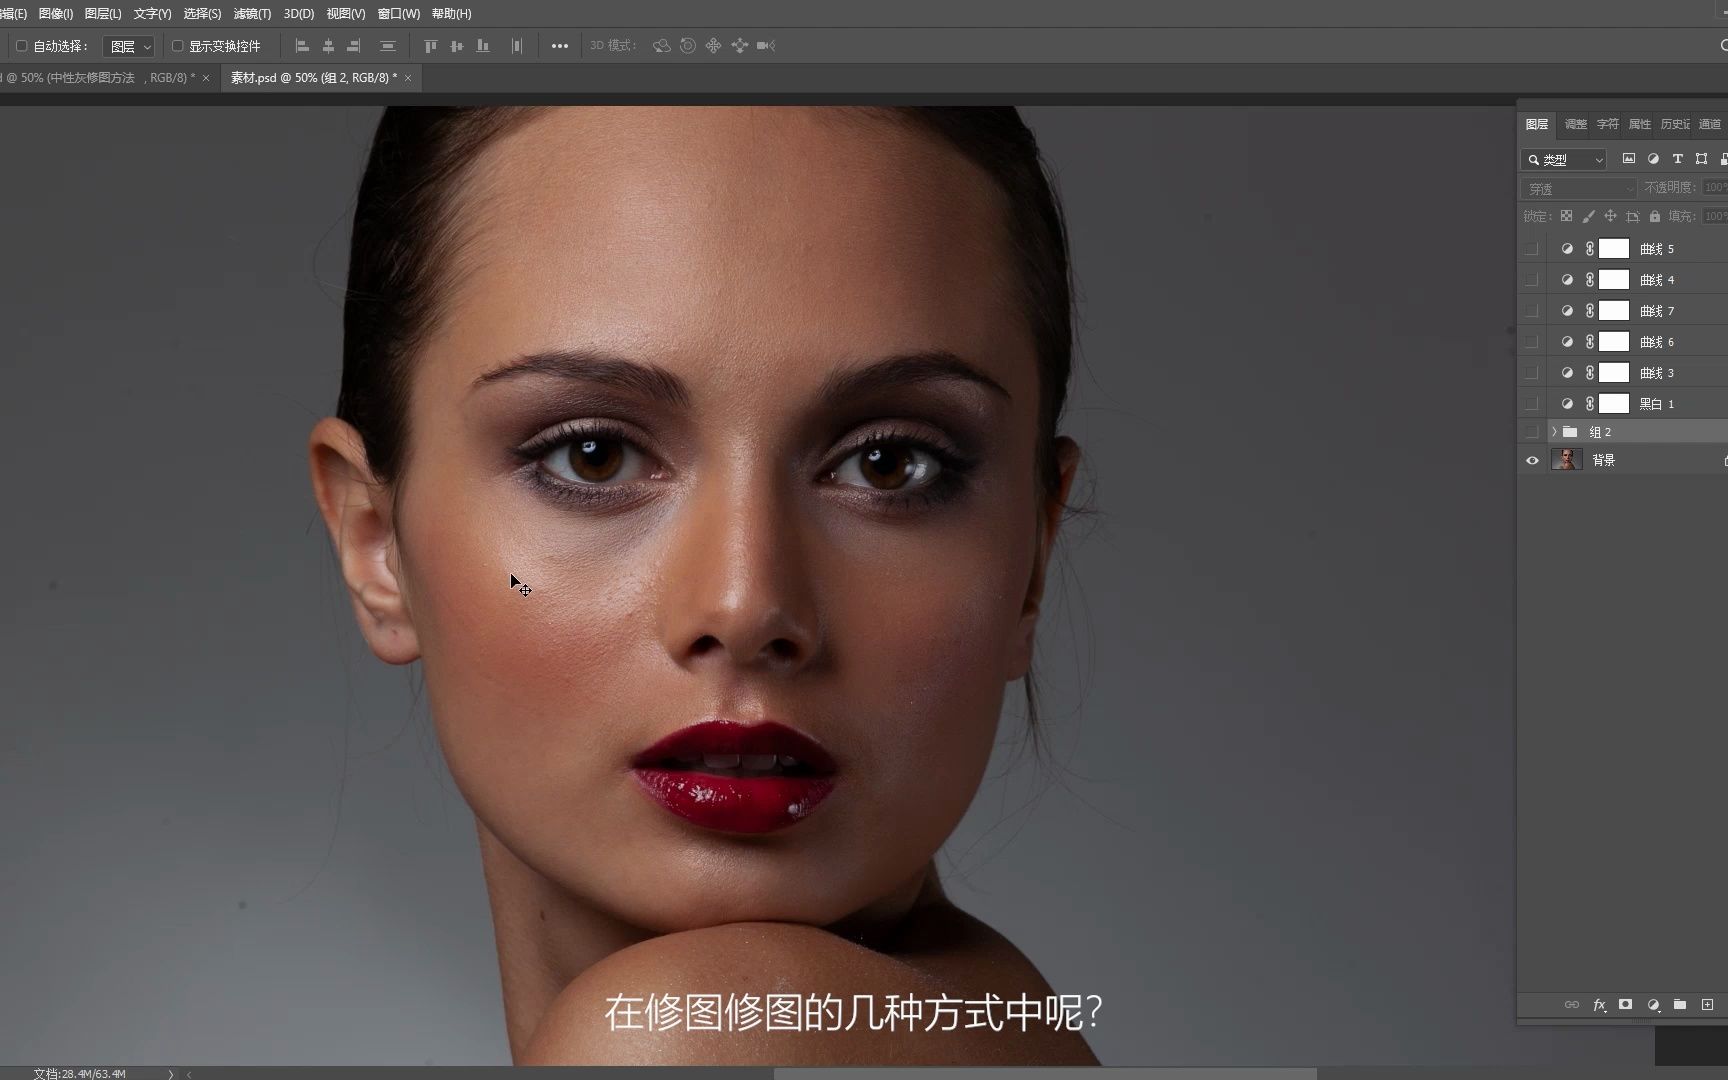Open the 滤镜(T) menu
This screenshot has width=1728, height=1080.
[x=252, y=14]
